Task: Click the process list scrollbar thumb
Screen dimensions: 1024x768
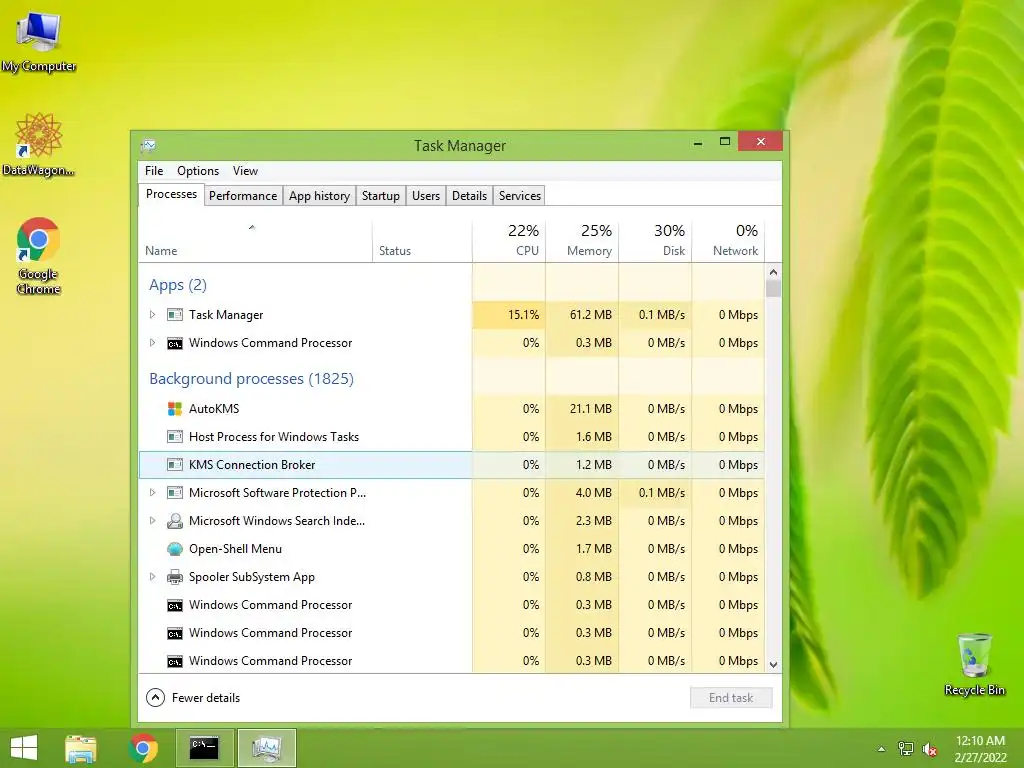Action: [x=773, y=289]
